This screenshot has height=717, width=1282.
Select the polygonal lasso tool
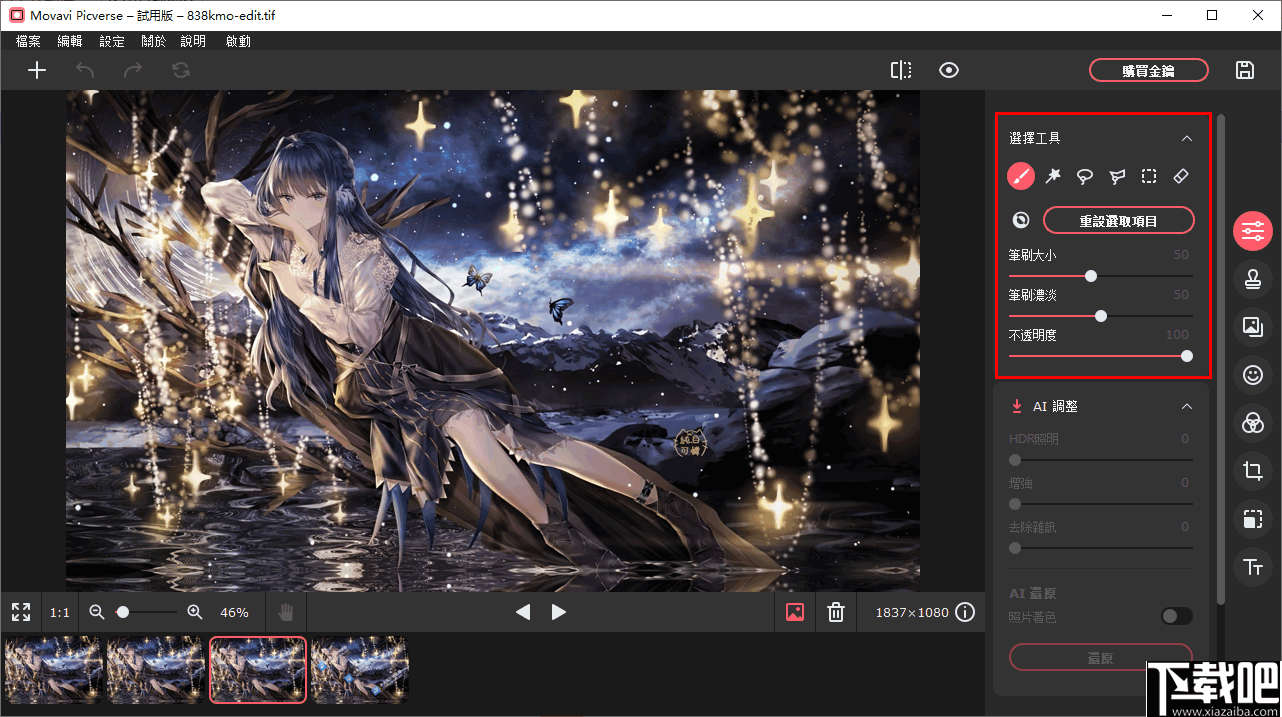(1117, 176)
